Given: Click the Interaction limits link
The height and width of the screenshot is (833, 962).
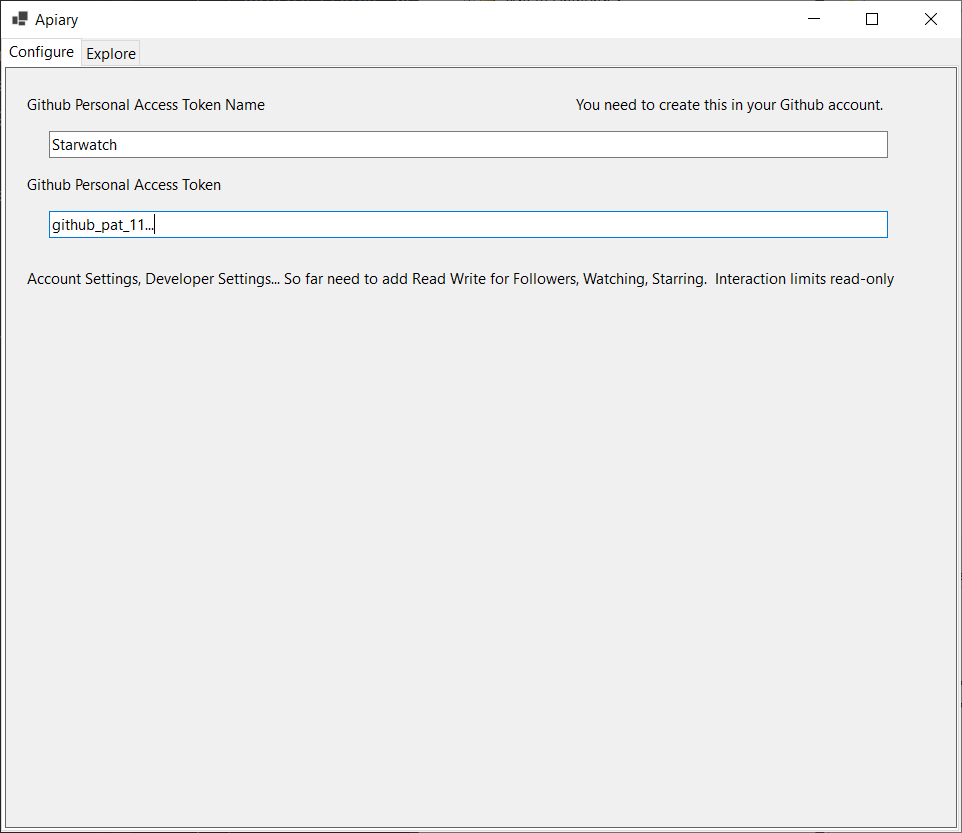Looking at the screenshot, I should pos(772,279).
